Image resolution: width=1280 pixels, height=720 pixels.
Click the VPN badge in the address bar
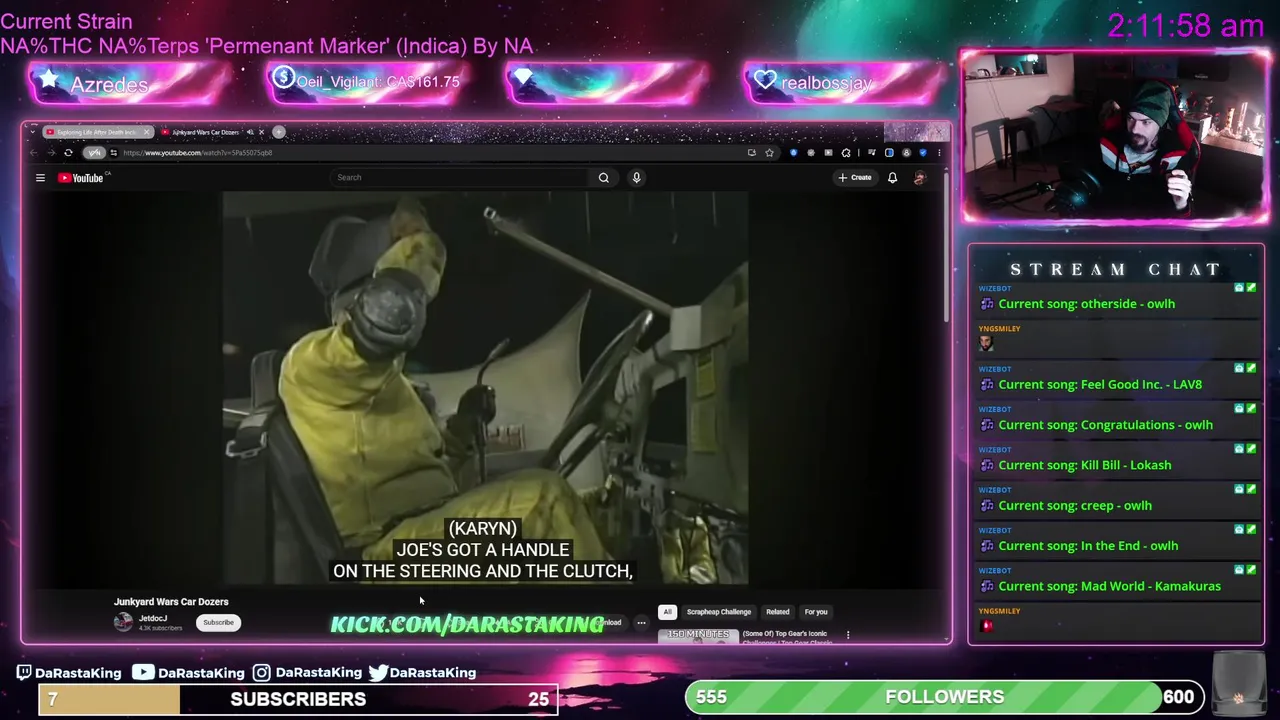coord(94,152)
